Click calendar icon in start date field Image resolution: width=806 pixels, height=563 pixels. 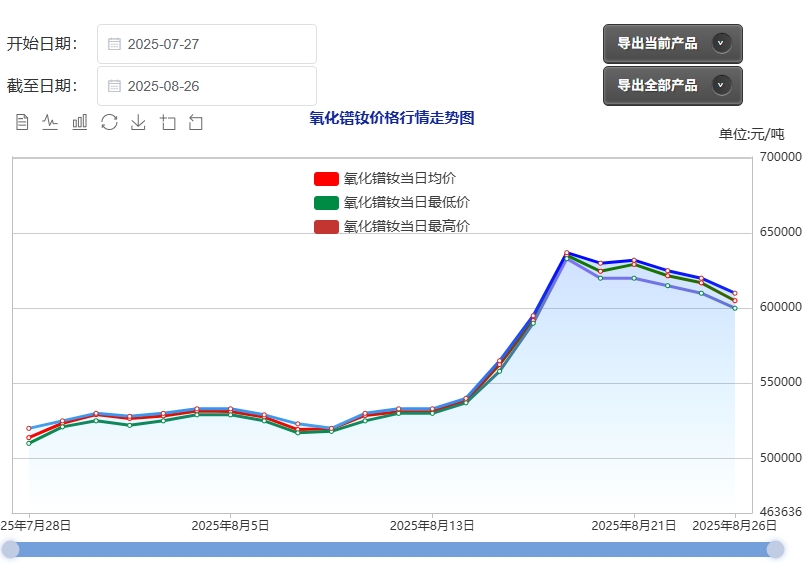click(114, 44)
